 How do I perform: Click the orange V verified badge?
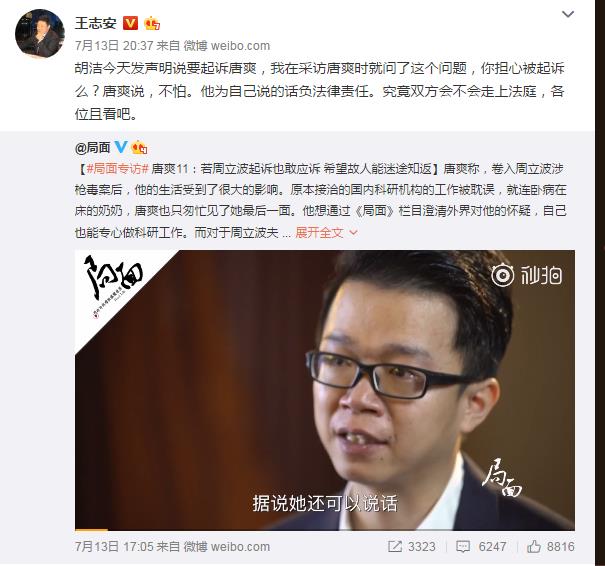(x=130, y=24)
